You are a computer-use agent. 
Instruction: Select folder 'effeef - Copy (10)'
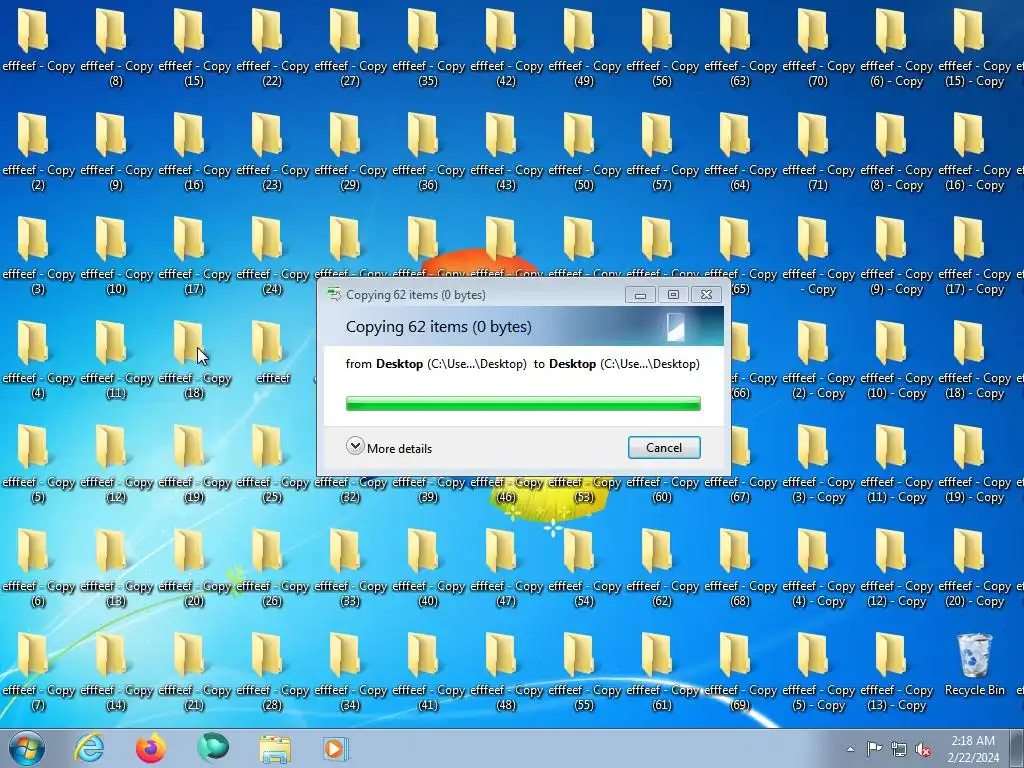[x=116, y=255]
